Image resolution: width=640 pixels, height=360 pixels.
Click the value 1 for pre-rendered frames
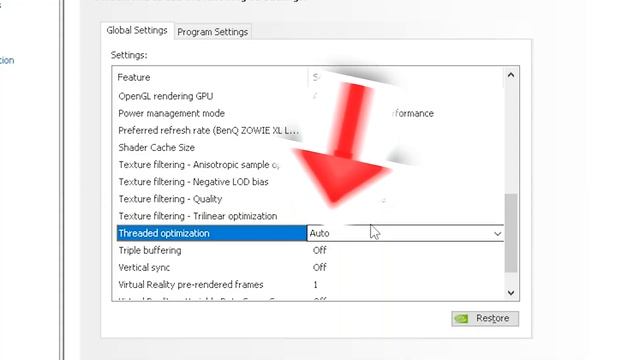316,285
